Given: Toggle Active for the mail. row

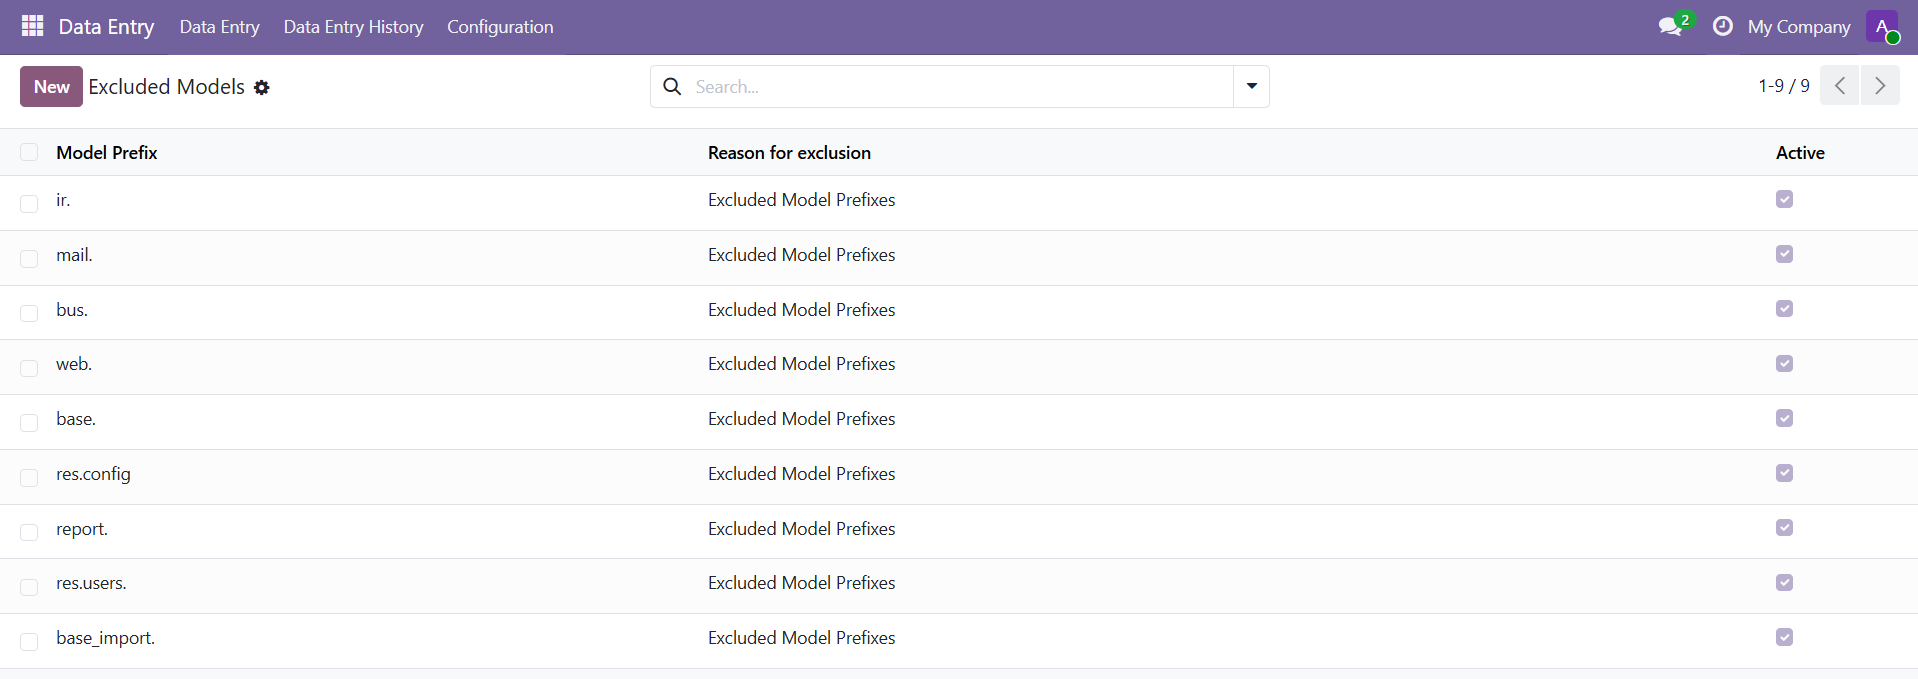Looking at the screenshot, I should [1784, 254].
